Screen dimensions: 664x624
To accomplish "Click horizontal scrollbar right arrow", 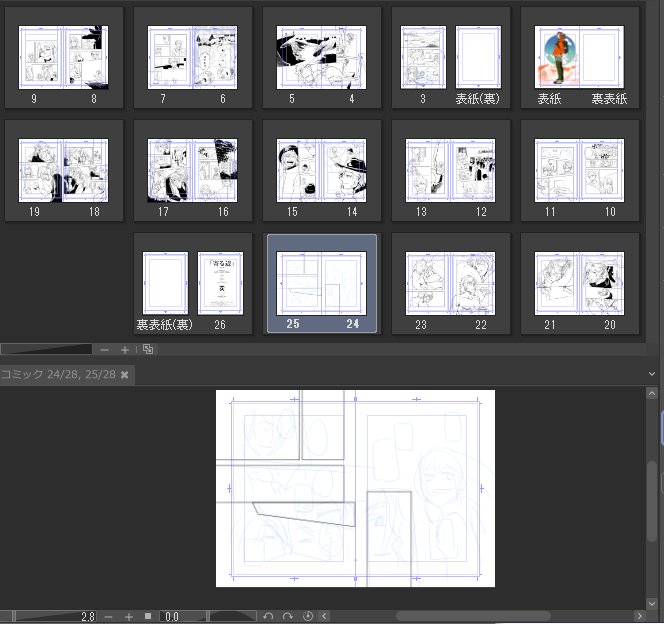I will coord(639,616).
